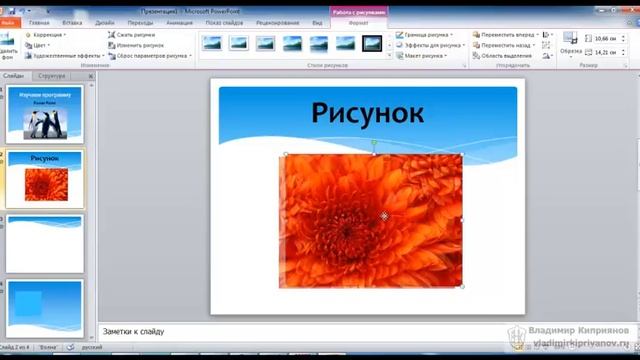This screenshot has width=640, height=360.
Task: Click the orange flower picture on slide
Action: click(x=371, y=221)
